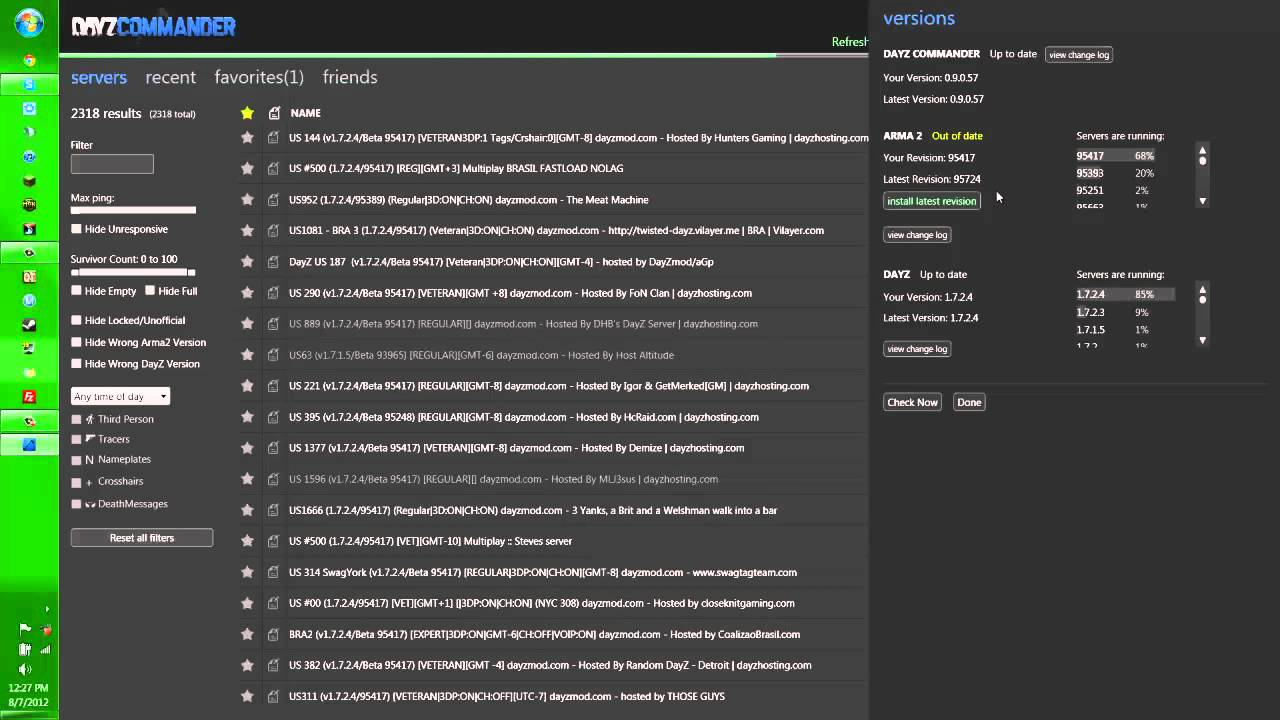Click Done to close versions panel

click(969, 402)
